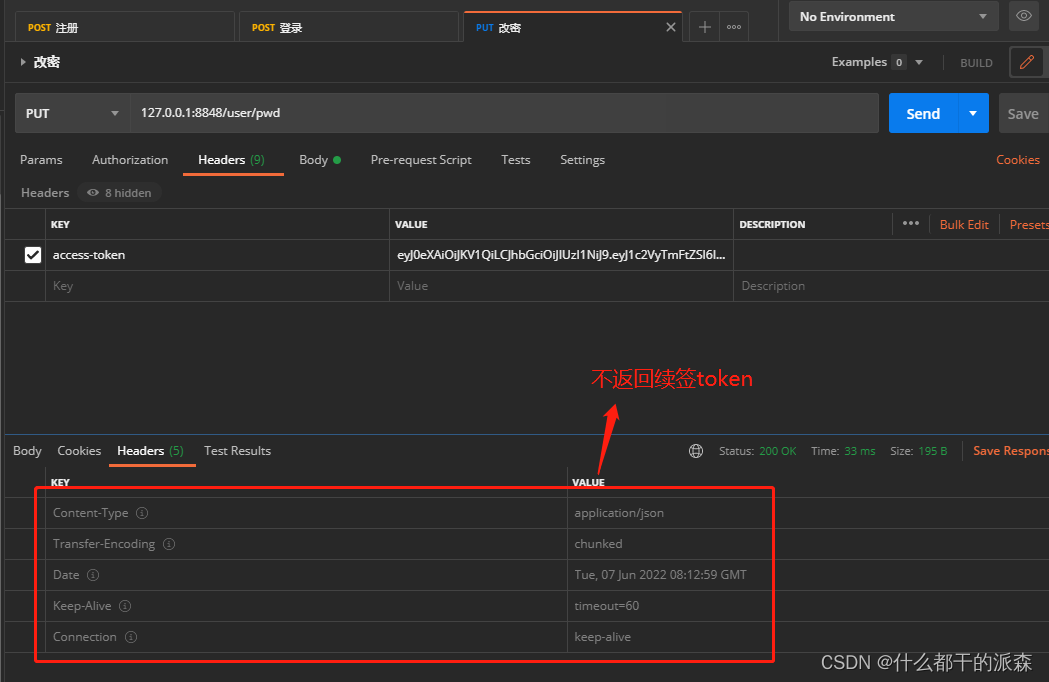This screenshot has height=682, width=1049.
Task: Click the 33 ms response time
Action: [x=860, y=451]
